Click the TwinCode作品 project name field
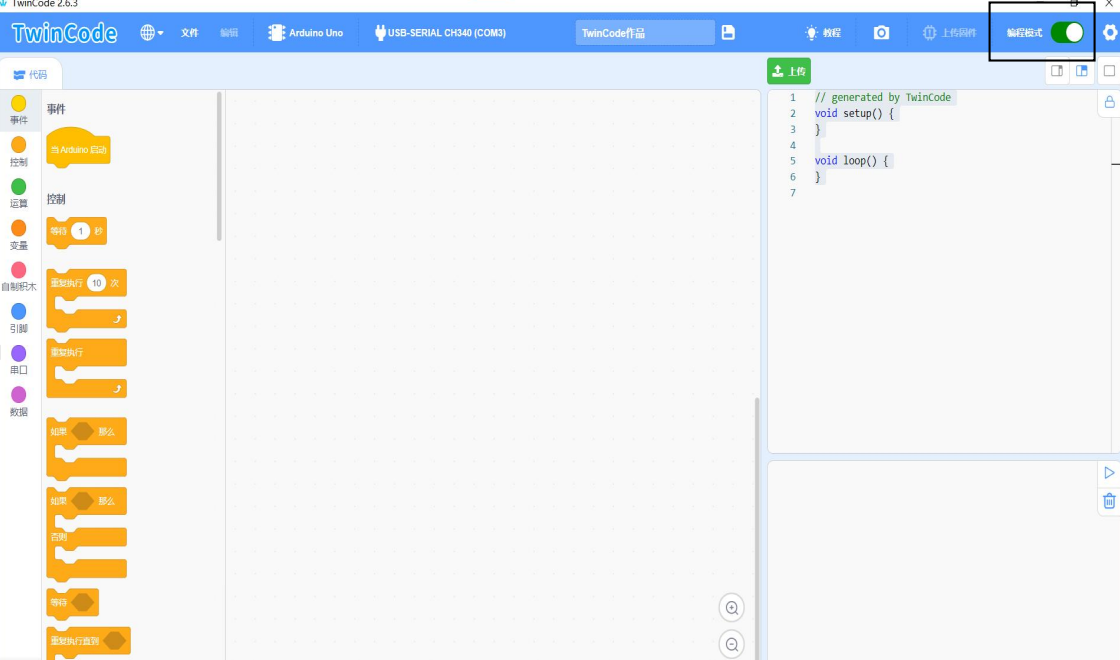1120x660 pixels. coord(645,33)
